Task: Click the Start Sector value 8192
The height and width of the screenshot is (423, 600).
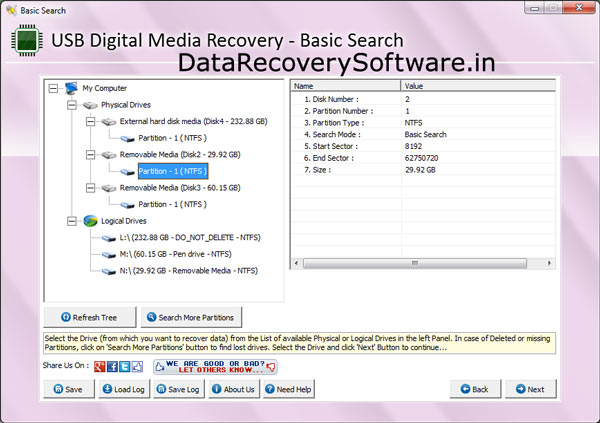Action: (413, 146)
